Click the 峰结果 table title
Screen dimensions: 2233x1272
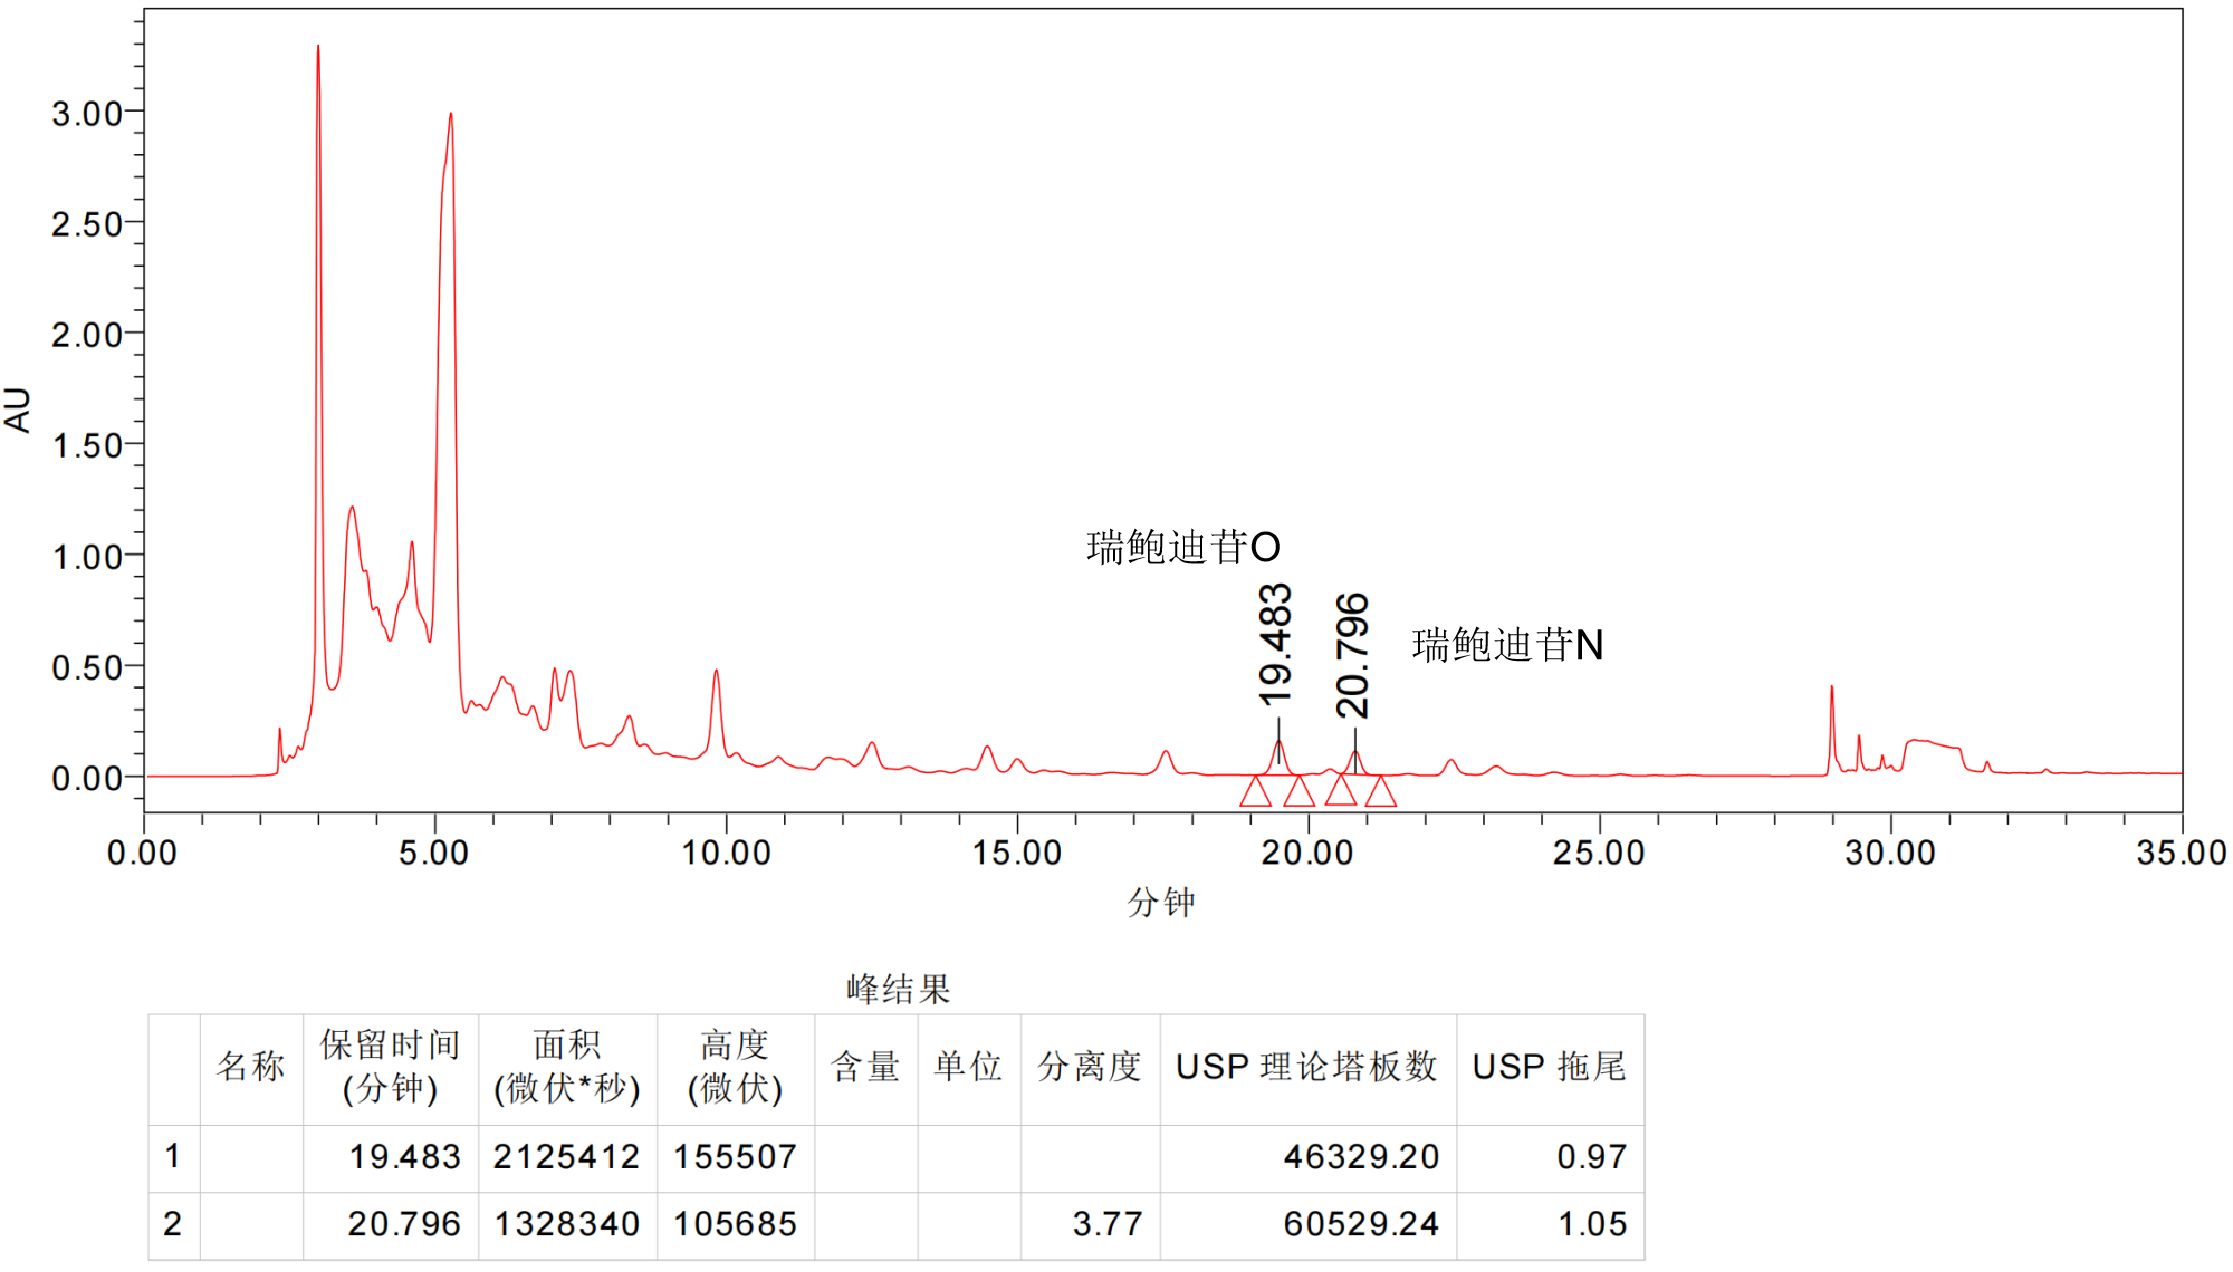pyautogui.click(x=898, y=989)
